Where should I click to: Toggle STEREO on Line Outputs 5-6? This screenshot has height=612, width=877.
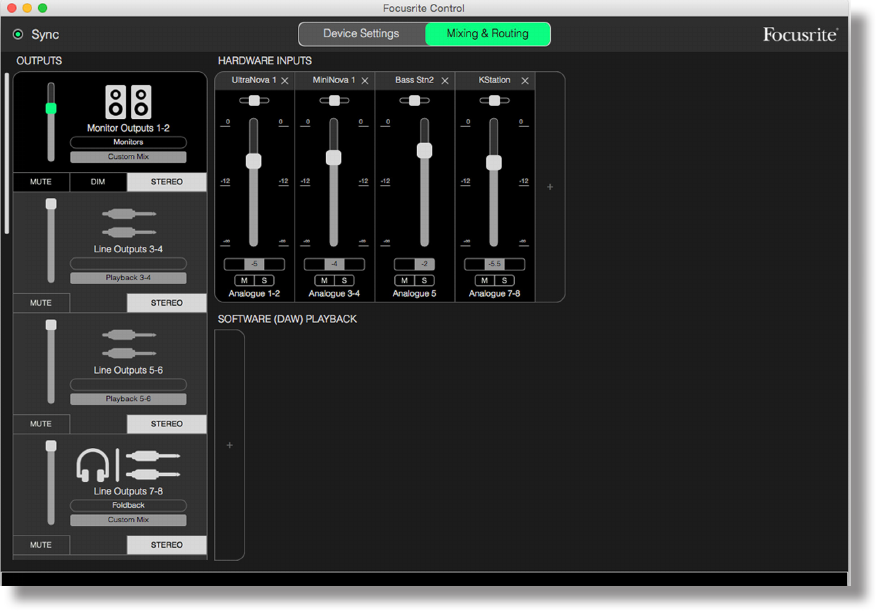(x=167, y=424)
